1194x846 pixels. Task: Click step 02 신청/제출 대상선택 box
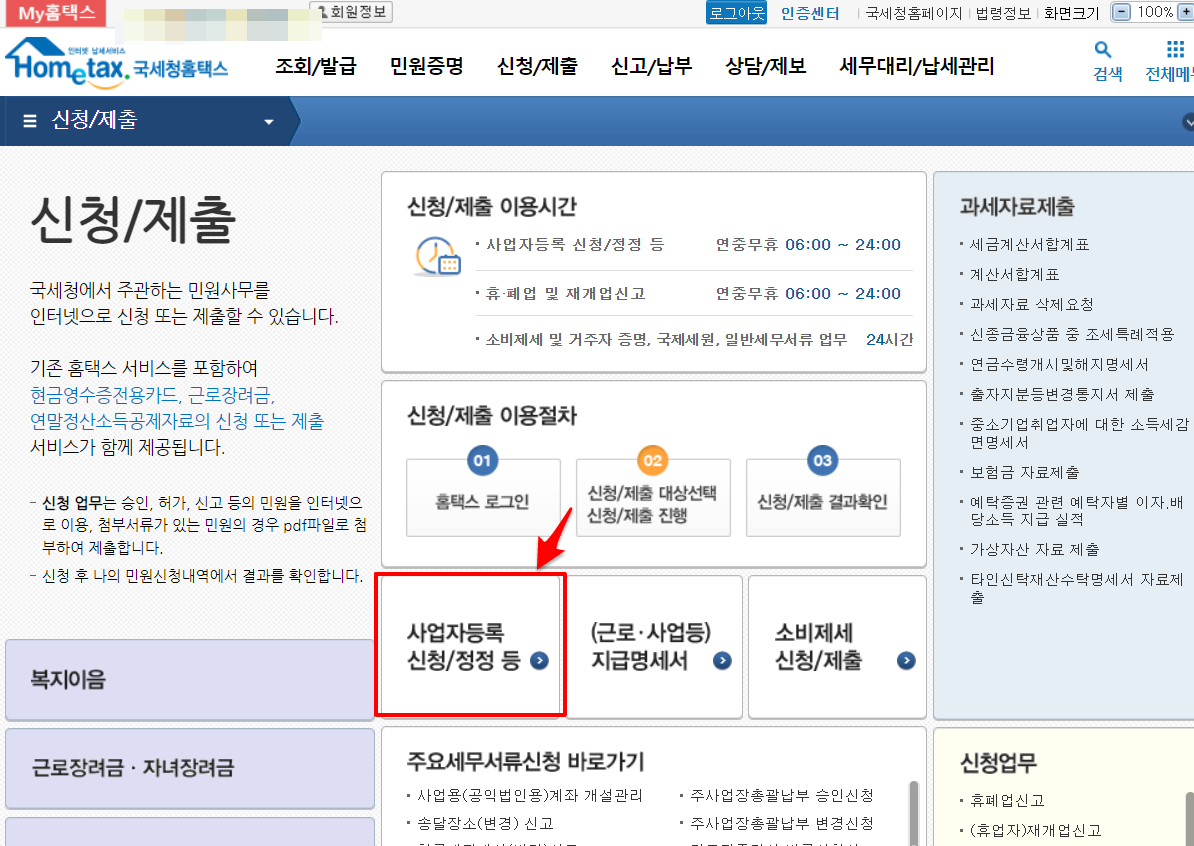click(653, 498)
